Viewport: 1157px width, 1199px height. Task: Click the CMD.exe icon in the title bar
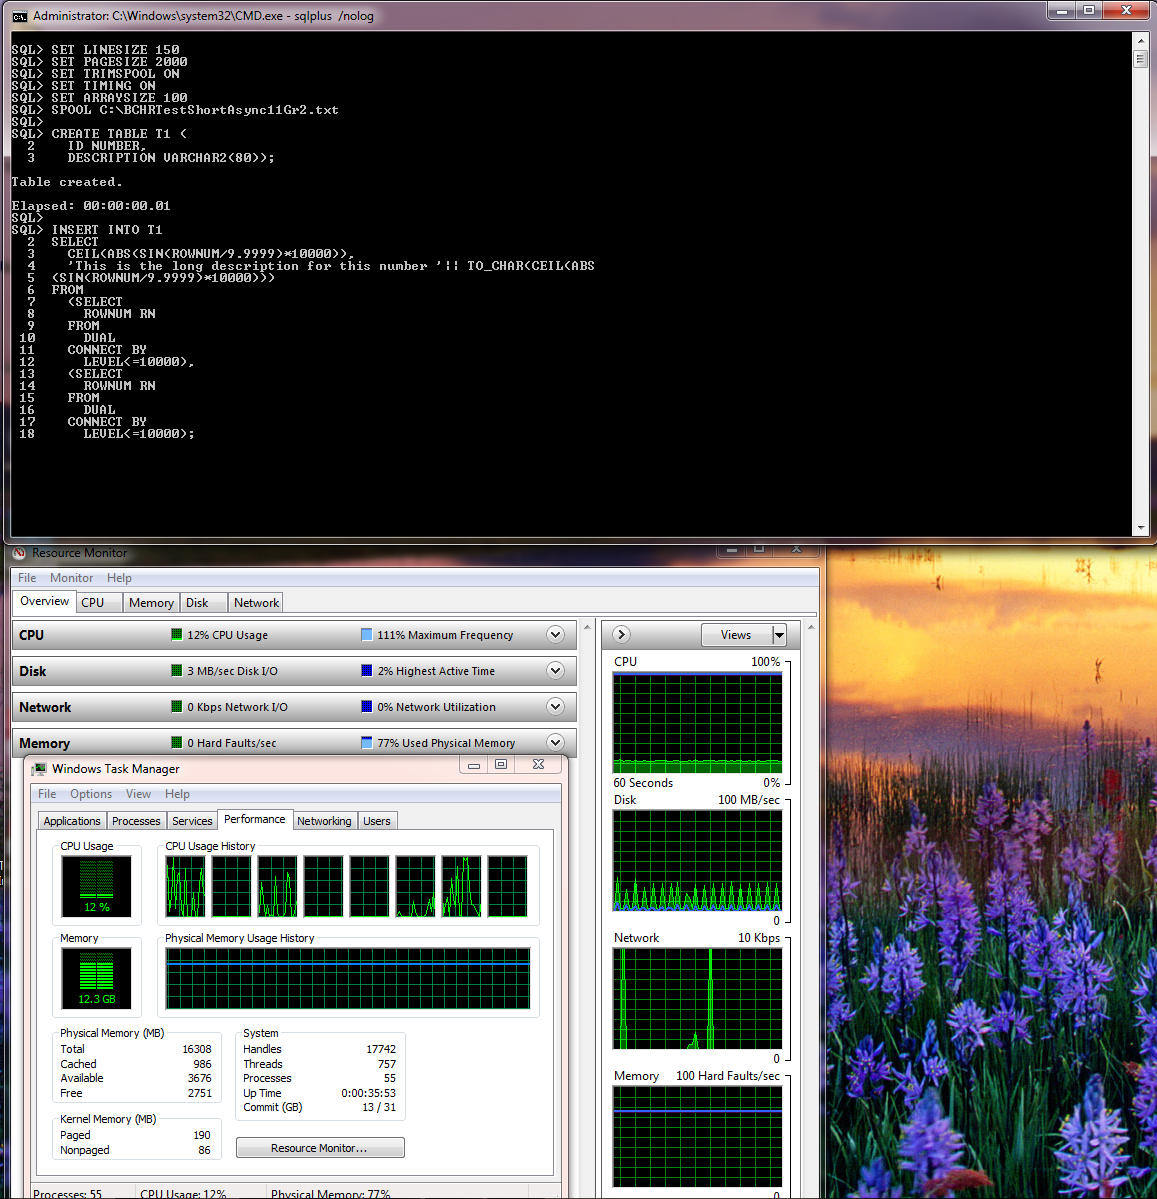coord(19,16)
